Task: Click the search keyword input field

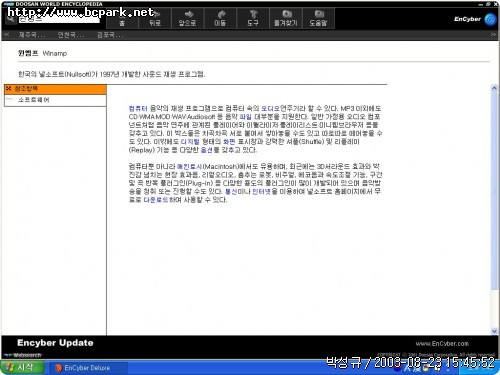Action: pyautogui.click(x=59, y=19)
